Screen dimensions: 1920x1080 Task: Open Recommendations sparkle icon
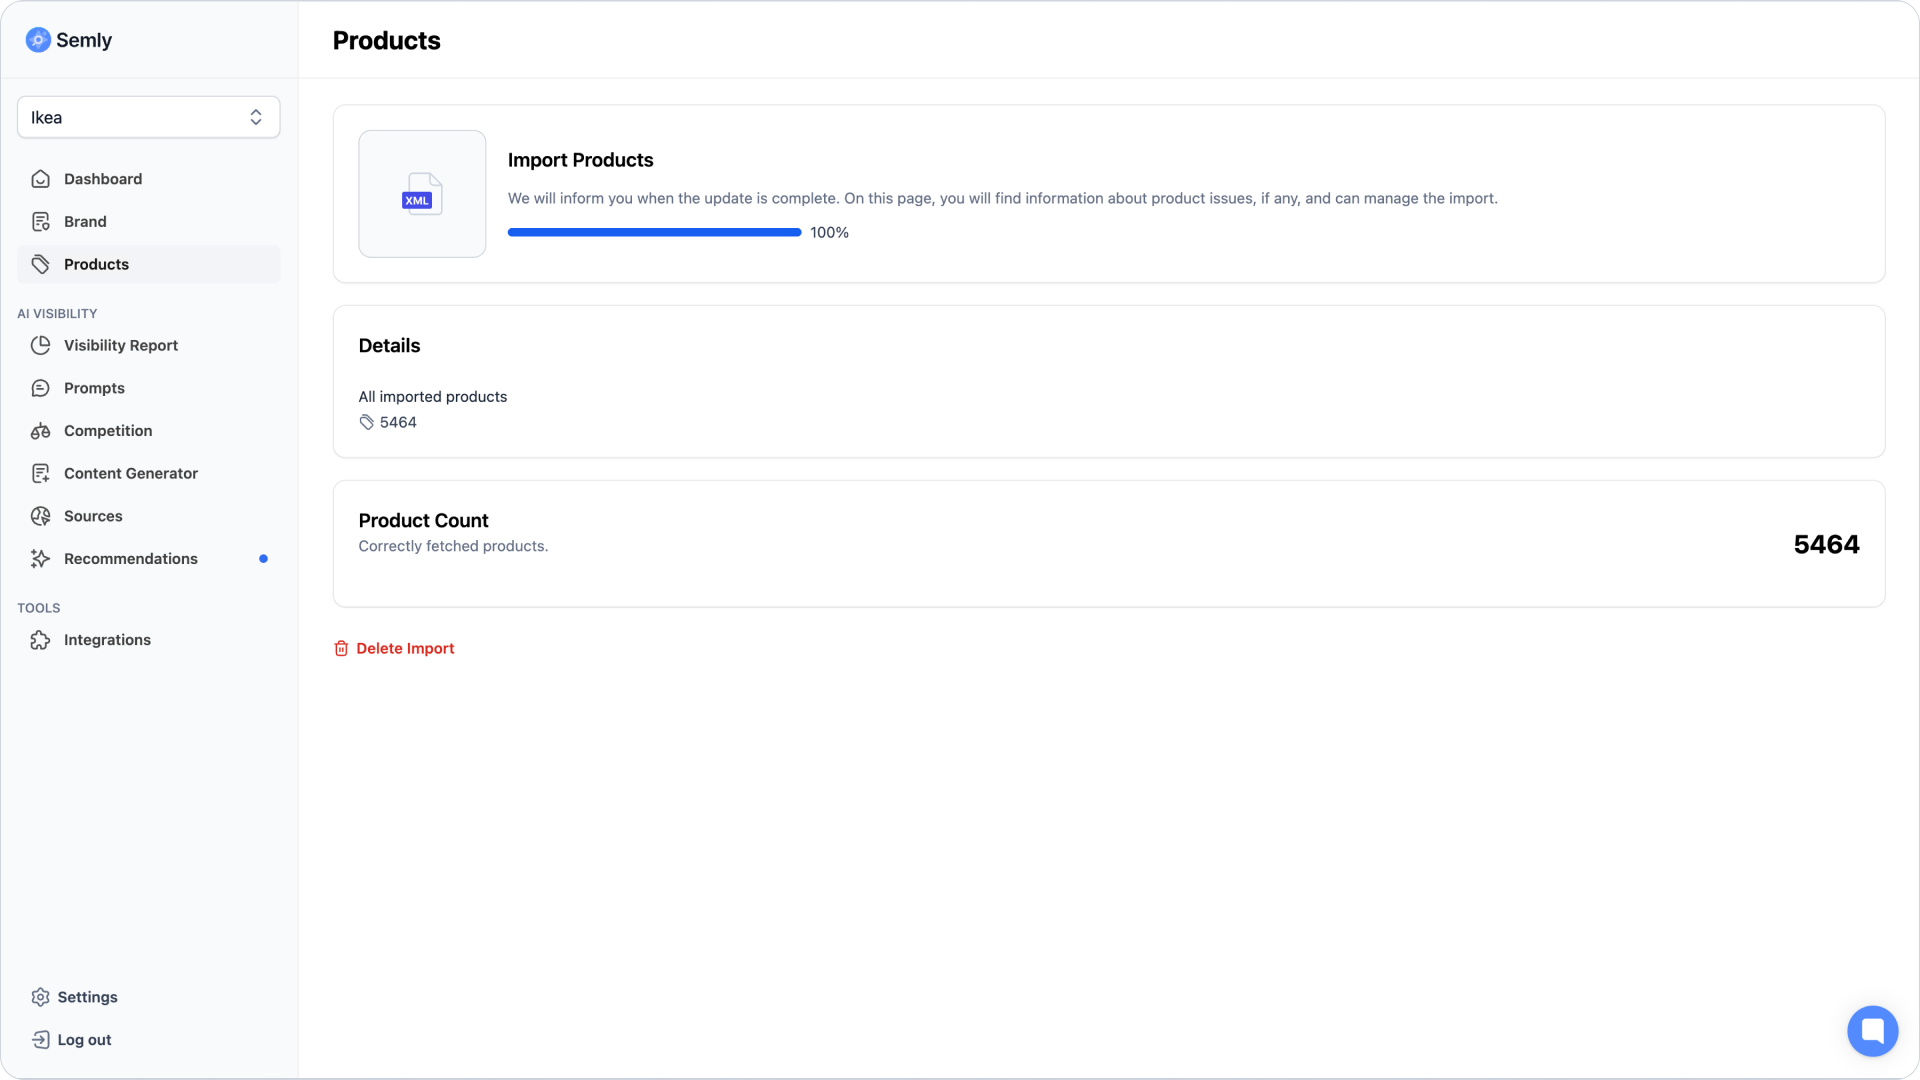tap(40, 559)
